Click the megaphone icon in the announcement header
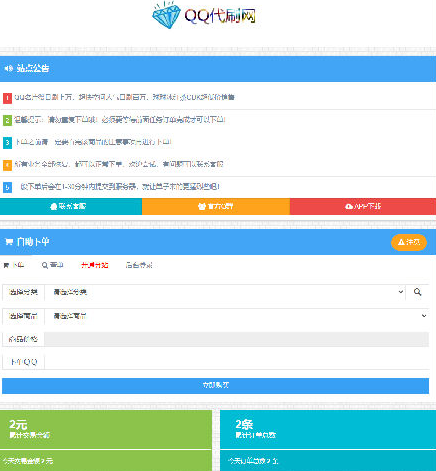The height and width of the screenshot is (471, 436). click(x=8, y=68)
